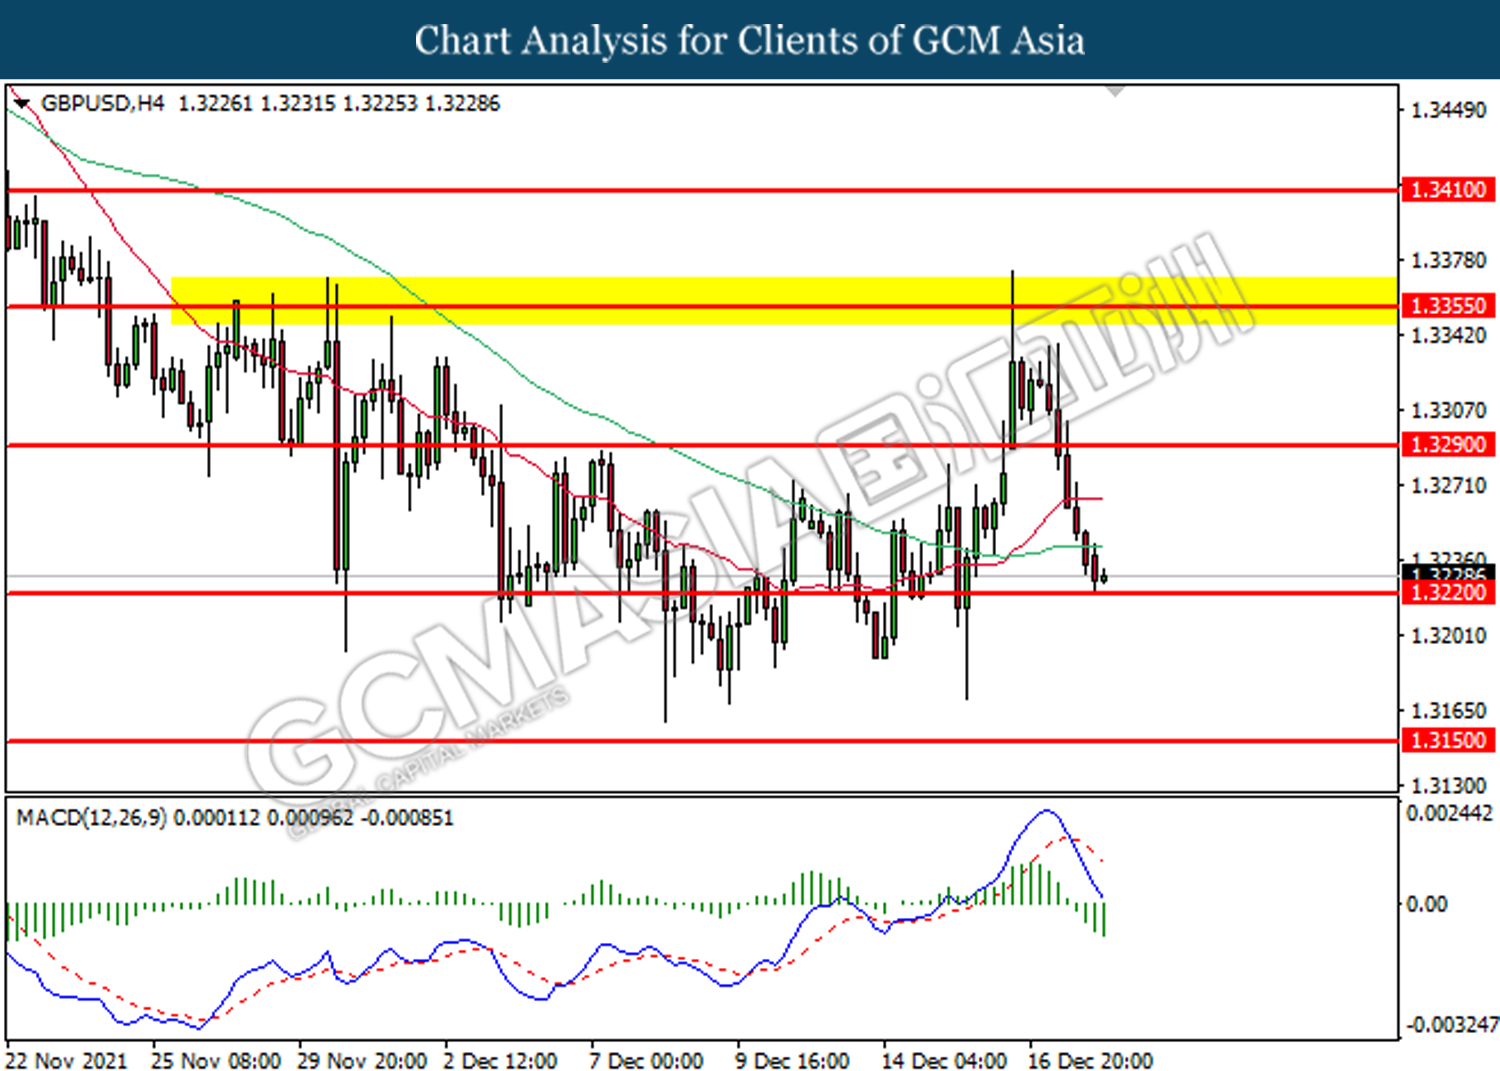
Task: Click the current price label 1.32286
Action: point(1448,573)
